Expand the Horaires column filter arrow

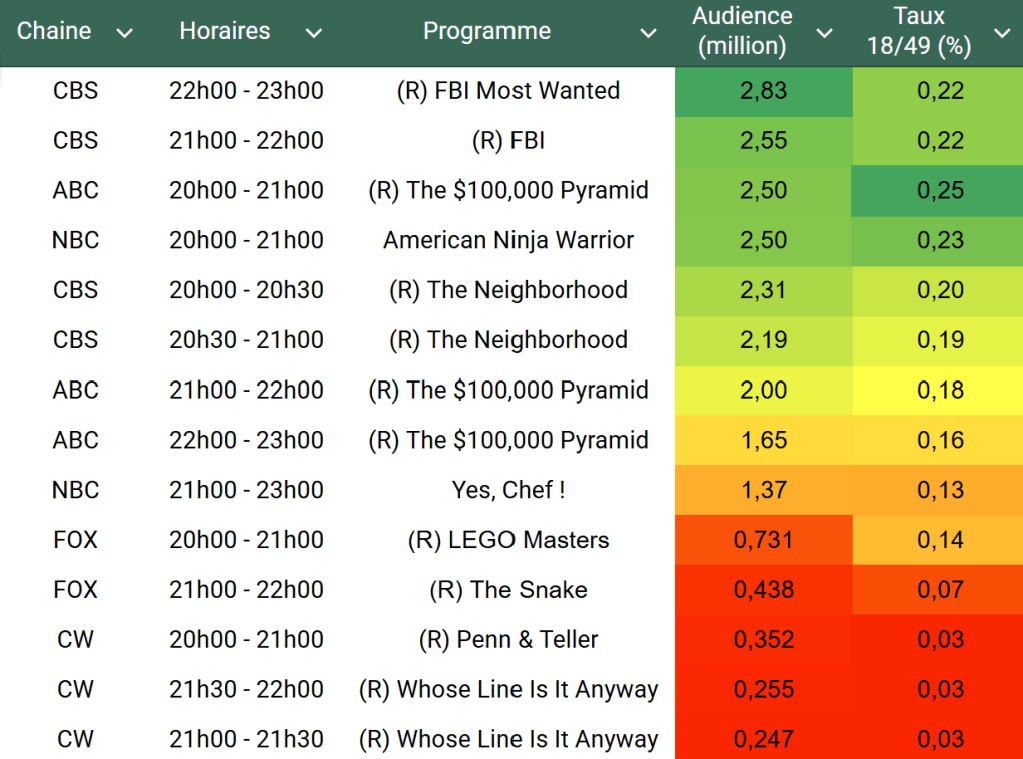click(x=313, y=34)
